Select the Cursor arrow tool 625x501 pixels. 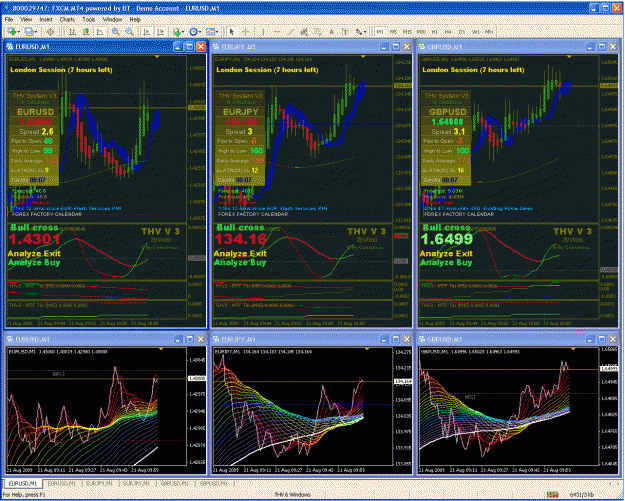[x=232, y=32]
